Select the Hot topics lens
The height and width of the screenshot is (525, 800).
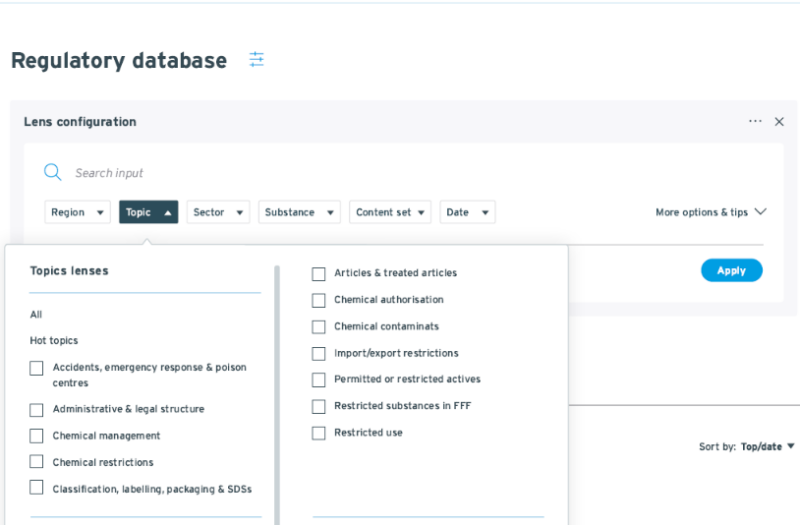[54, 340]
